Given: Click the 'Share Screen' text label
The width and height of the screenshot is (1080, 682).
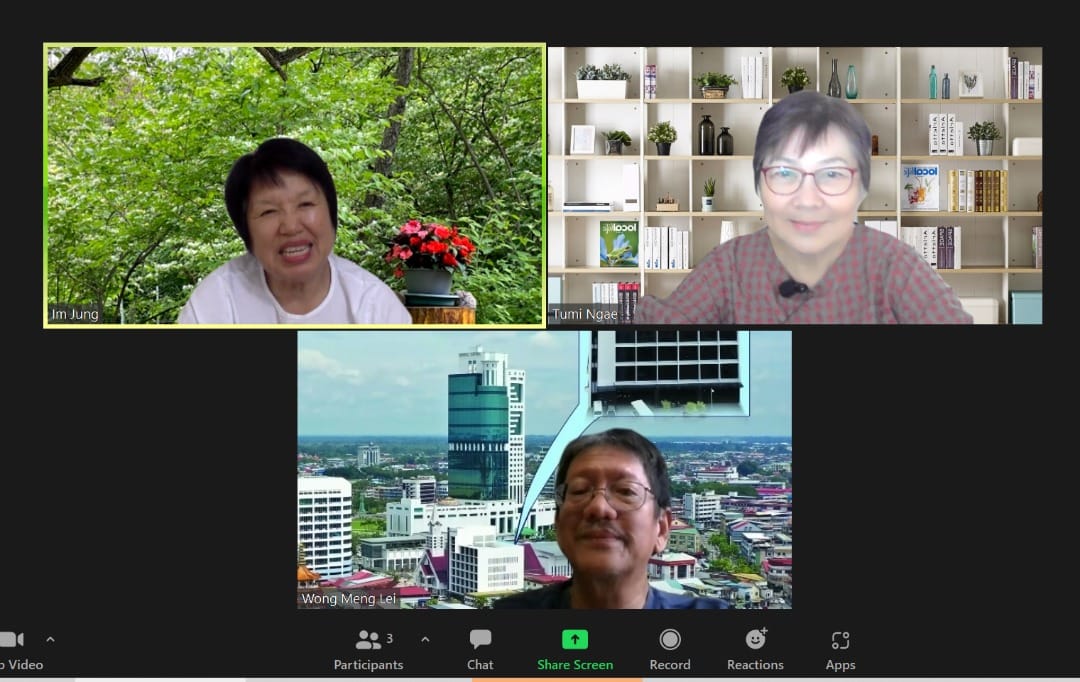Looking at the screenshot, I should [x=575, y=665].
